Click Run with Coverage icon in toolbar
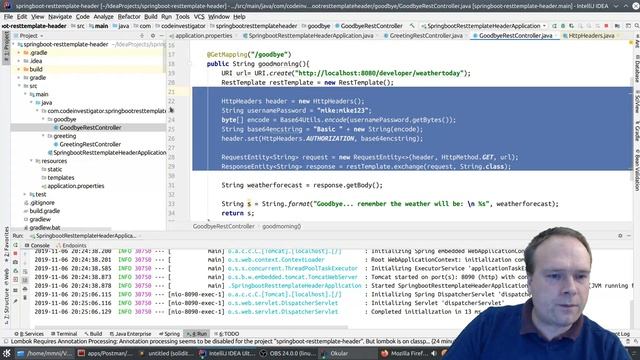This screenshot has height=360, width=640. (x=571, y=26)
